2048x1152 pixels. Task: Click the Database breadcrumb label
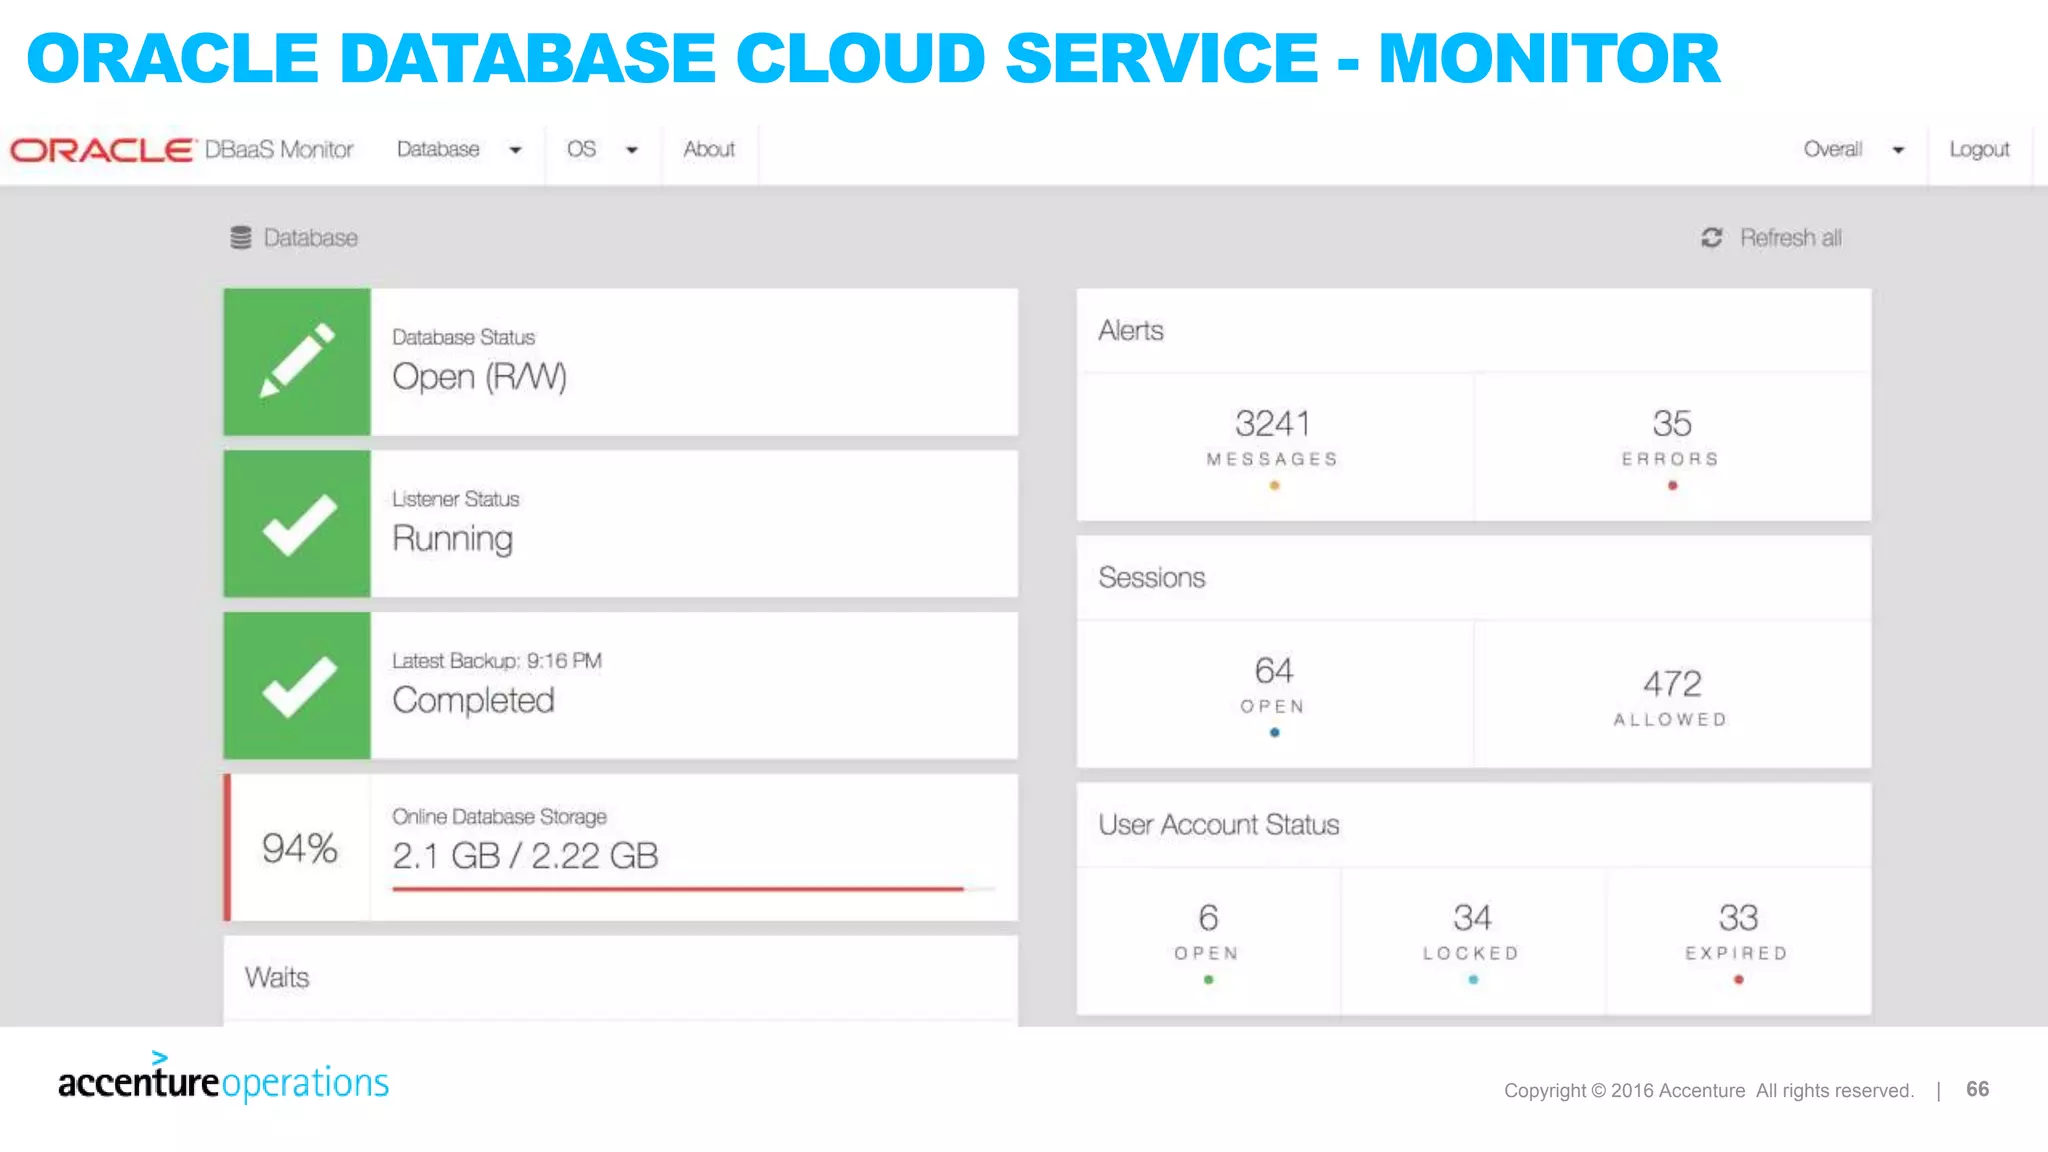310,238
